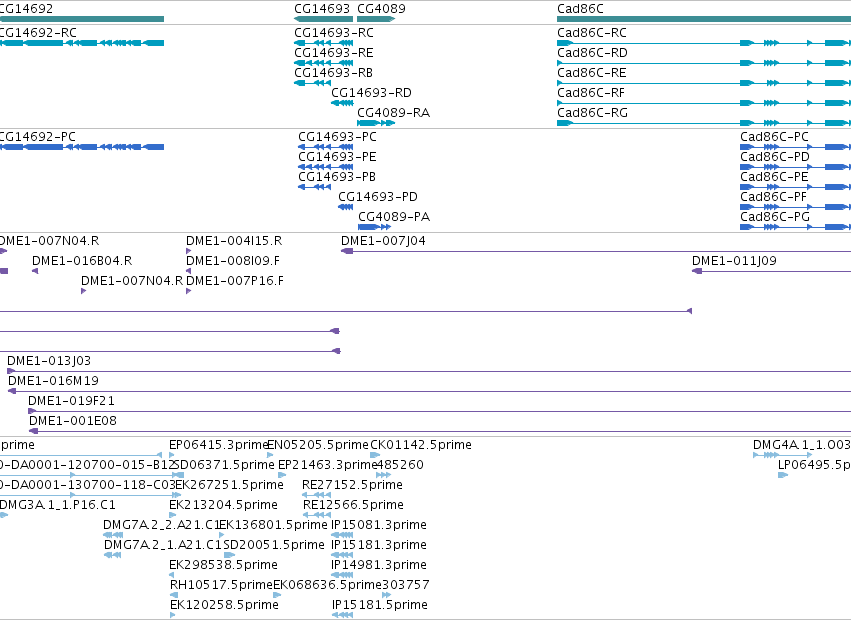This screenshot has height=620, width=851.
Task: Select the CG14693-RE transcript
Action: (323, 63)
